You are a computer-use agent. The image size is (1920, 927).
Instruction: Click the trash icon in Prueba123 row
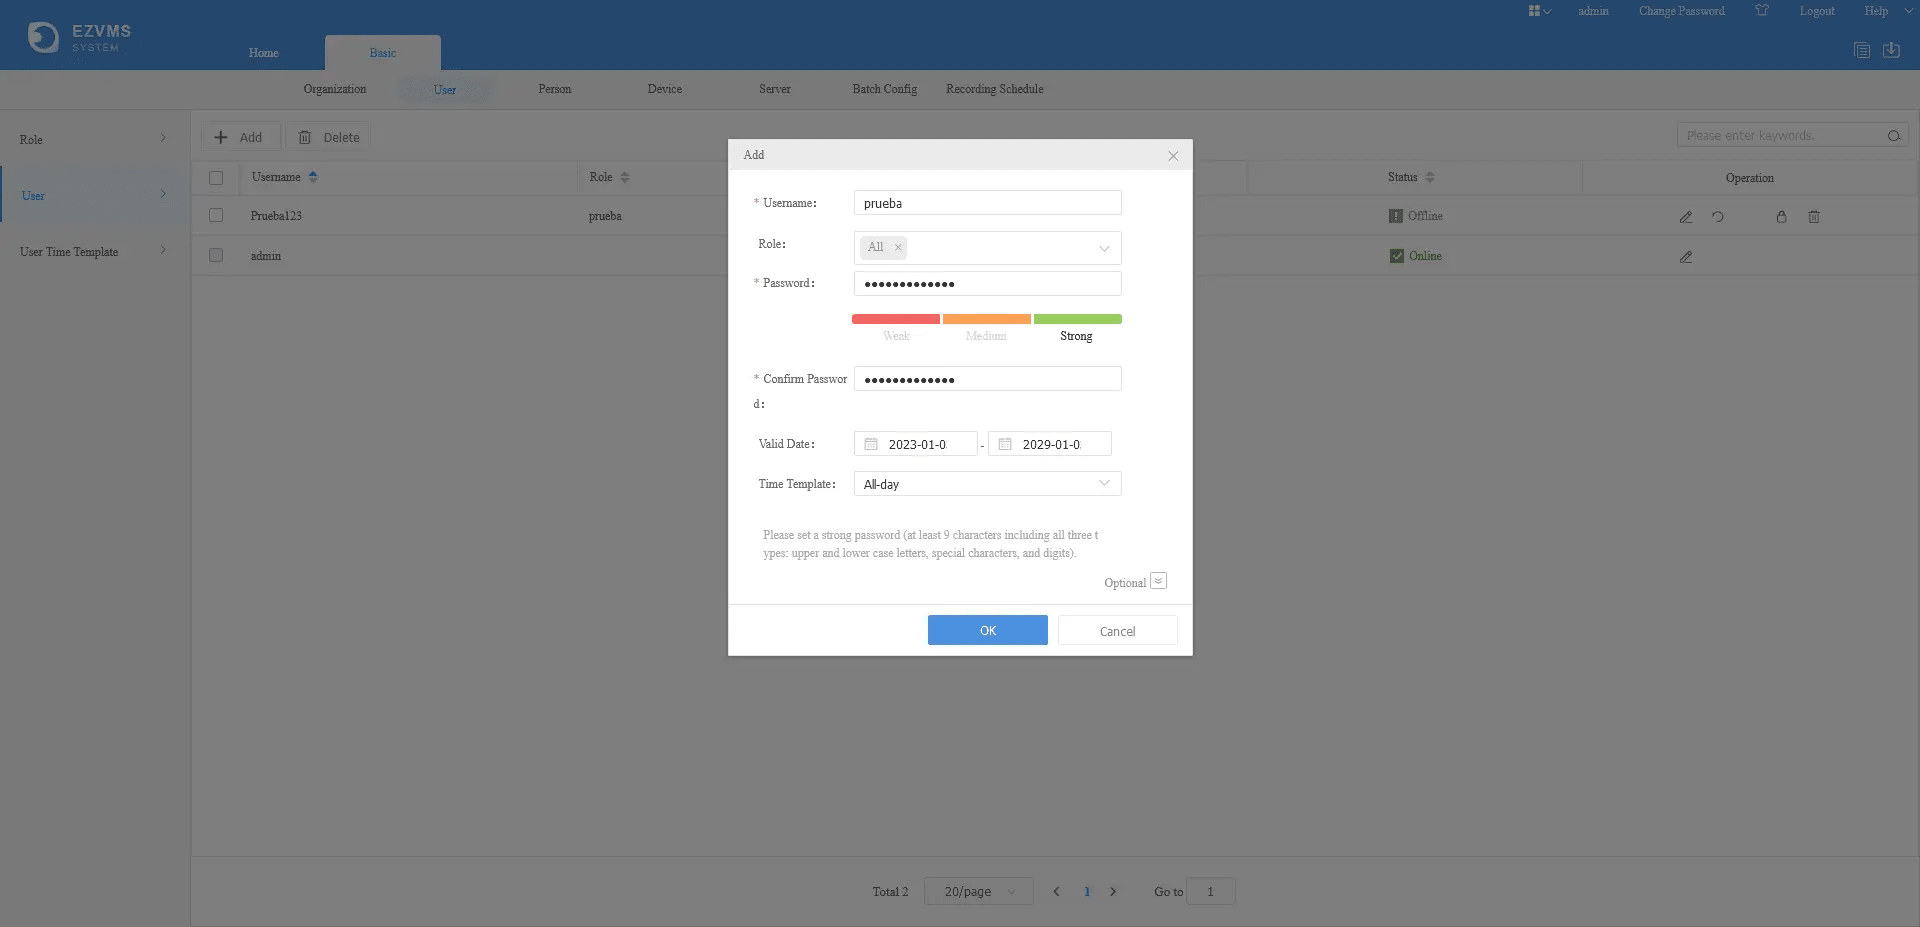1813,217
